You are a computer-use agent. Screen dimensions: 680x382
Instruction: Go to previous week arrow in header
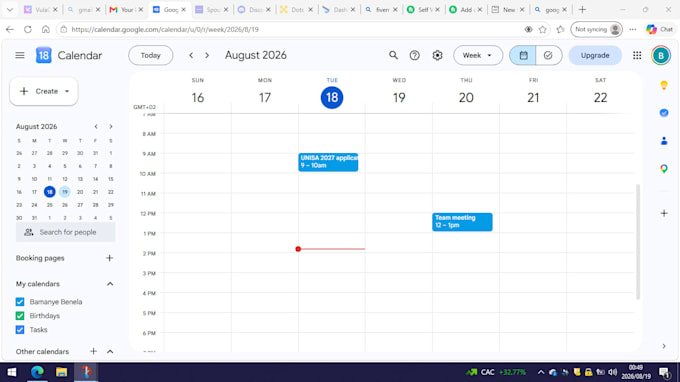pyautogui.click(x=191, y=56)
